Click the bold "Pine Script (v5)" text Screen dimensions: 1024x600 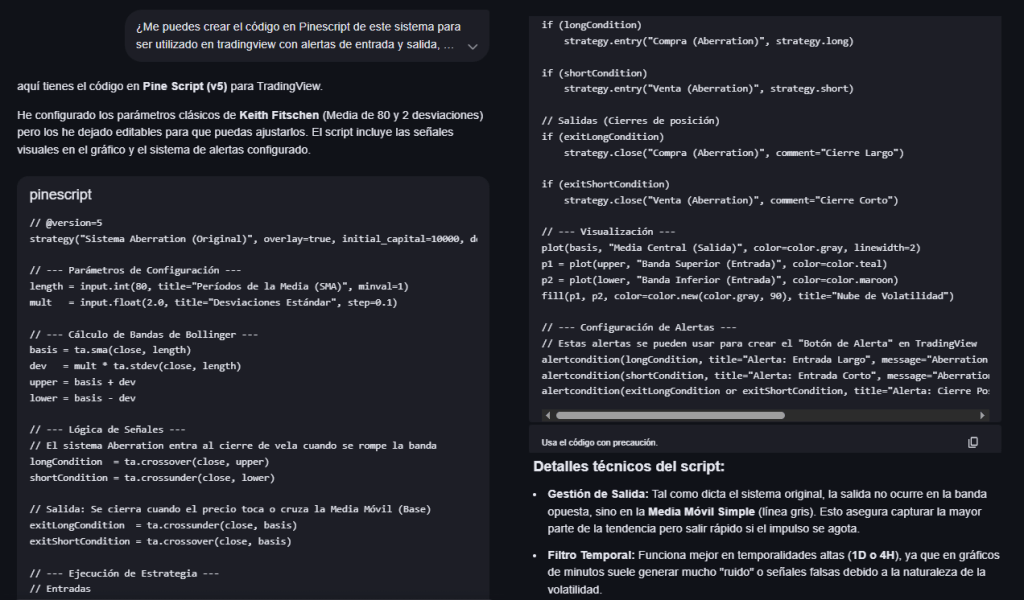185,86
